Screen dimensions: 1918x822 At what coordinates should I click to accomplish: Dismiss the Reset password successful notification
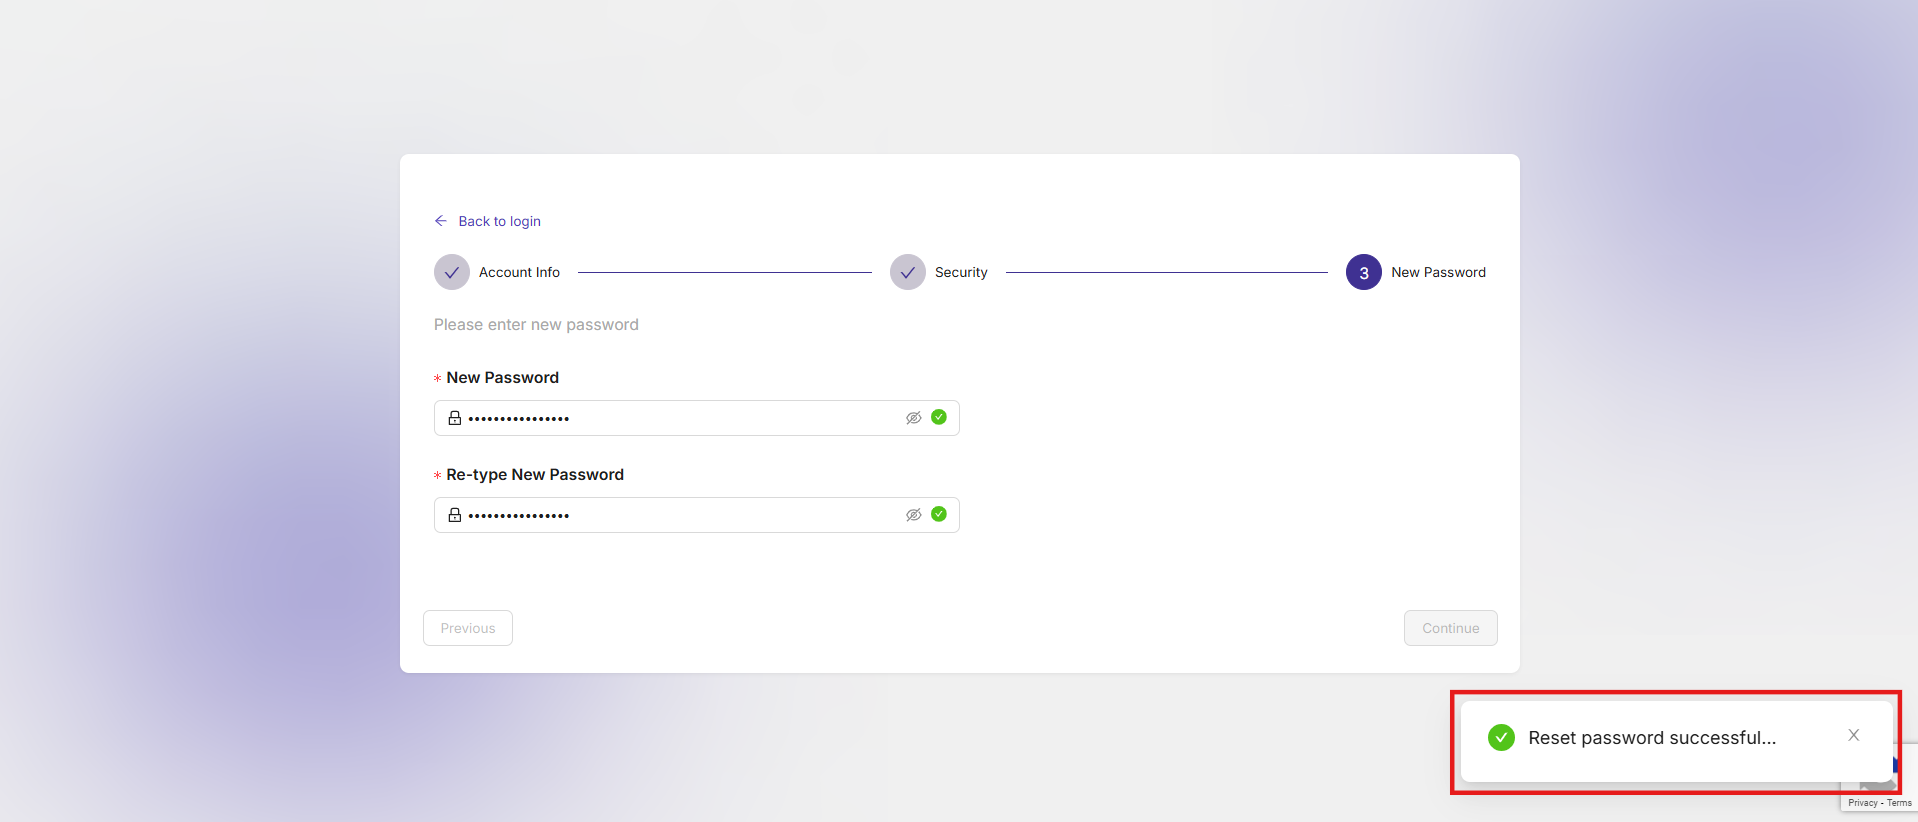click(1853, 735)
